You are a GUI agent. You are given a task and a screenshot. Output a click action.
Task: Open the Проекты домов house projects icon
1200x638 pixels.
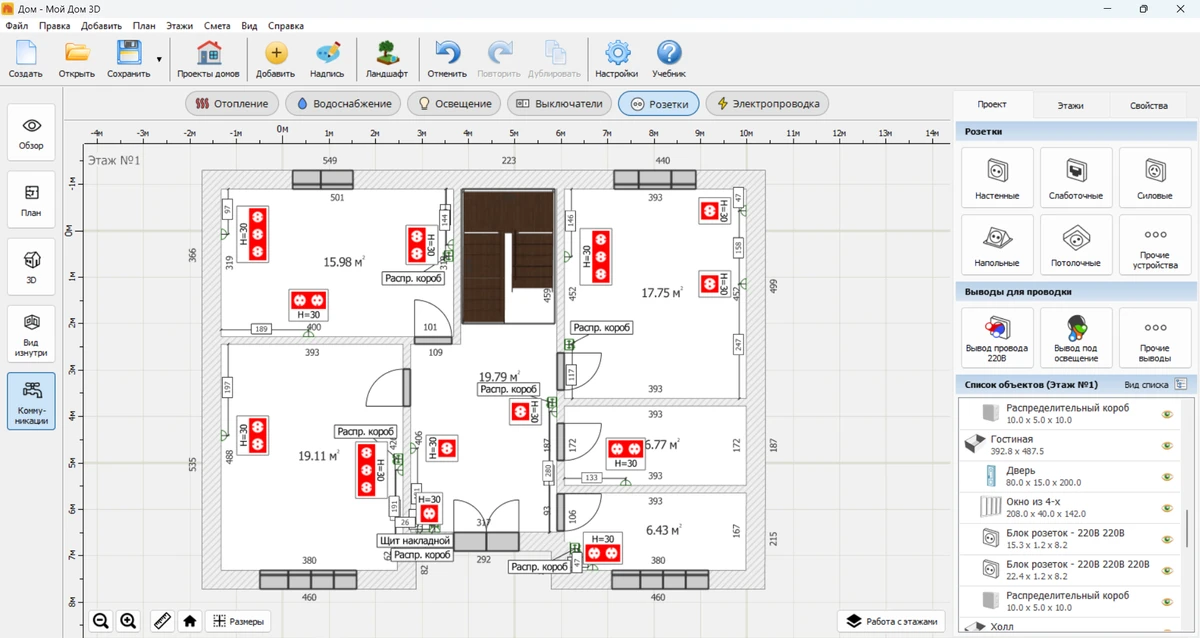208,59
